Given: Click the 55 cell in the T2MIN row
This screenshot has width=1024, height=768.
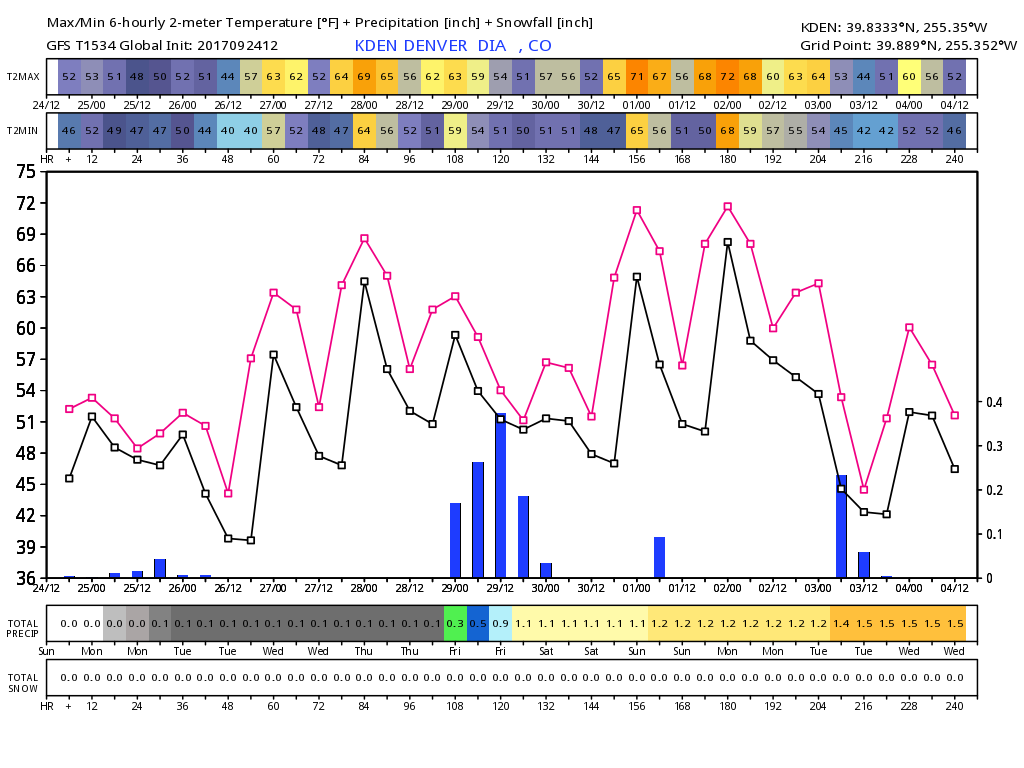Looking at the screenshot, I should 795,131.
